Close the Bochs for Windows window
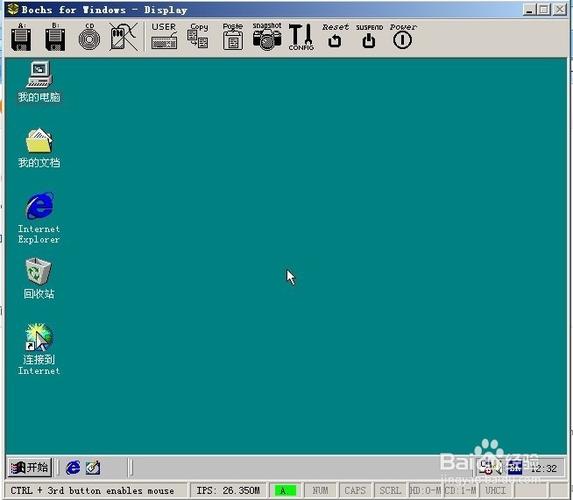Viewport: 573px width, 500px height. tap(560, 9)
